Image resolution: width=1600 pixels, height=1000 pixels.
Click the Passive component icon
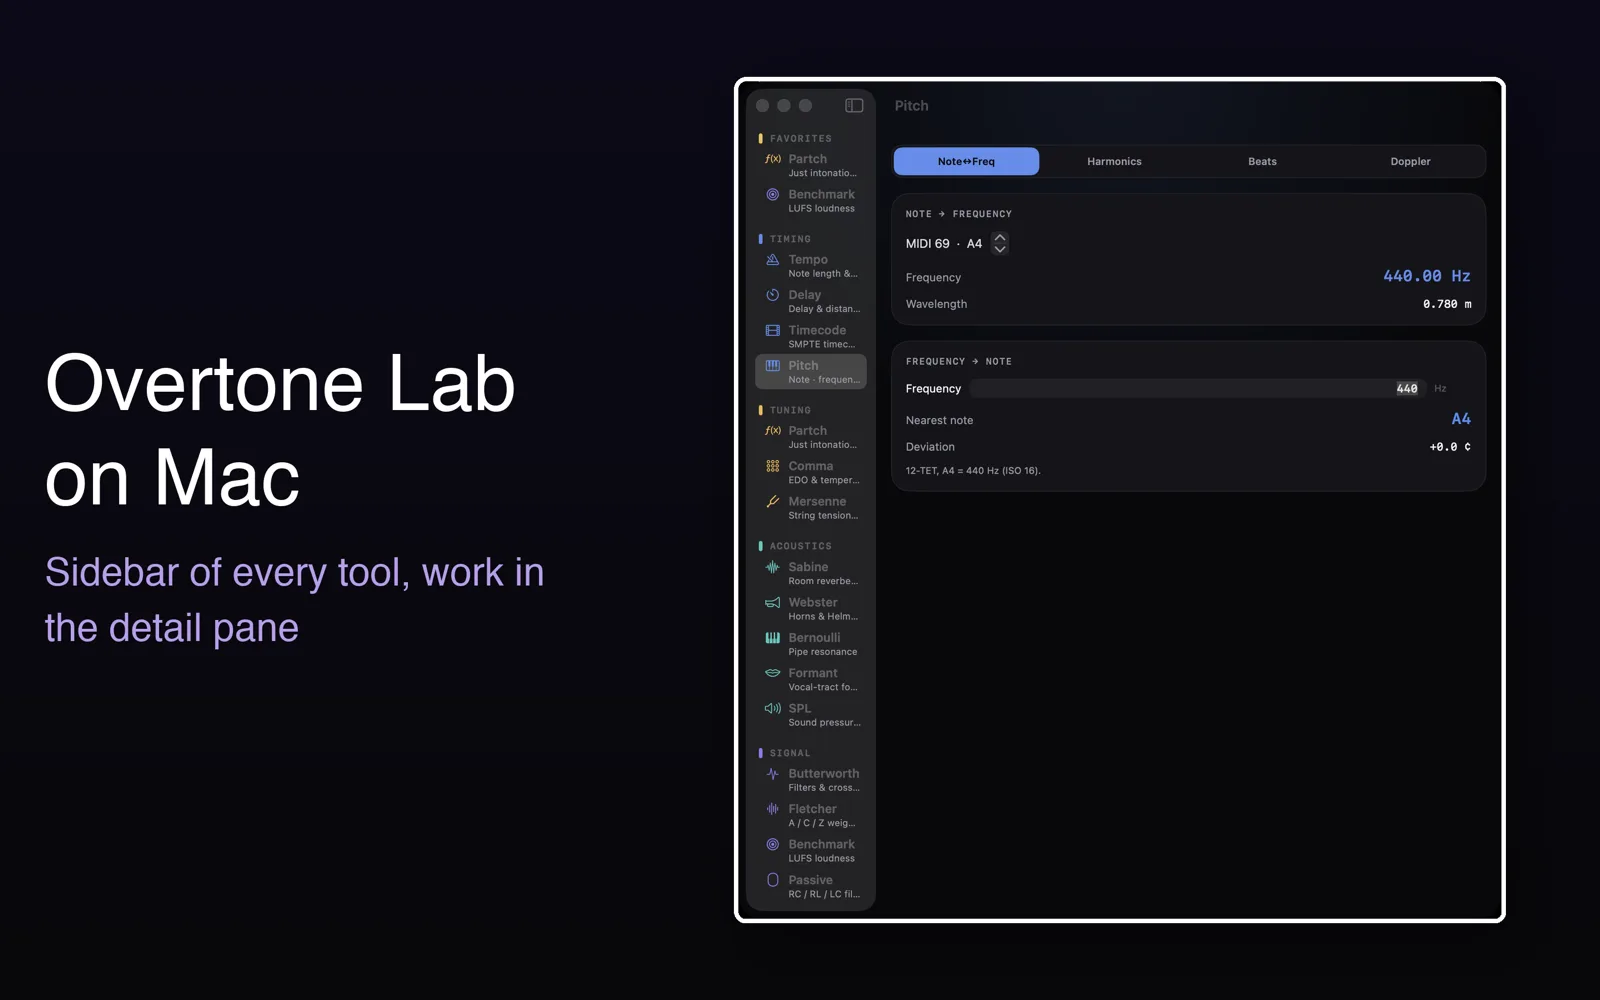coord(773,880)
